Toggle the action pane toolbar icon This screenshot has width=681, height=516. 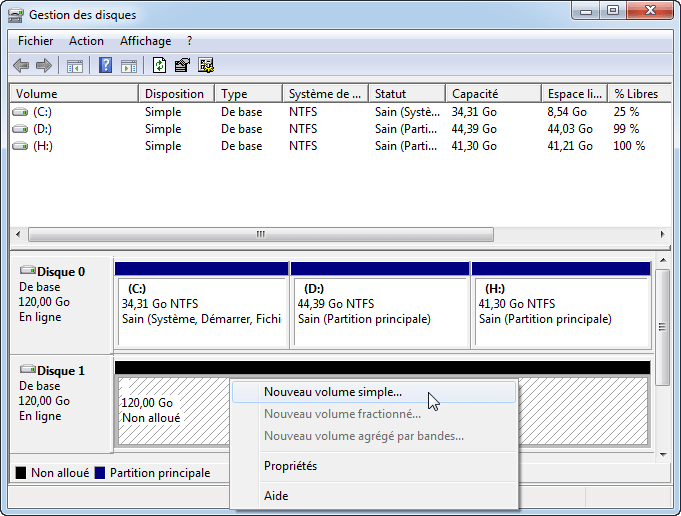[x=129, y=66]
